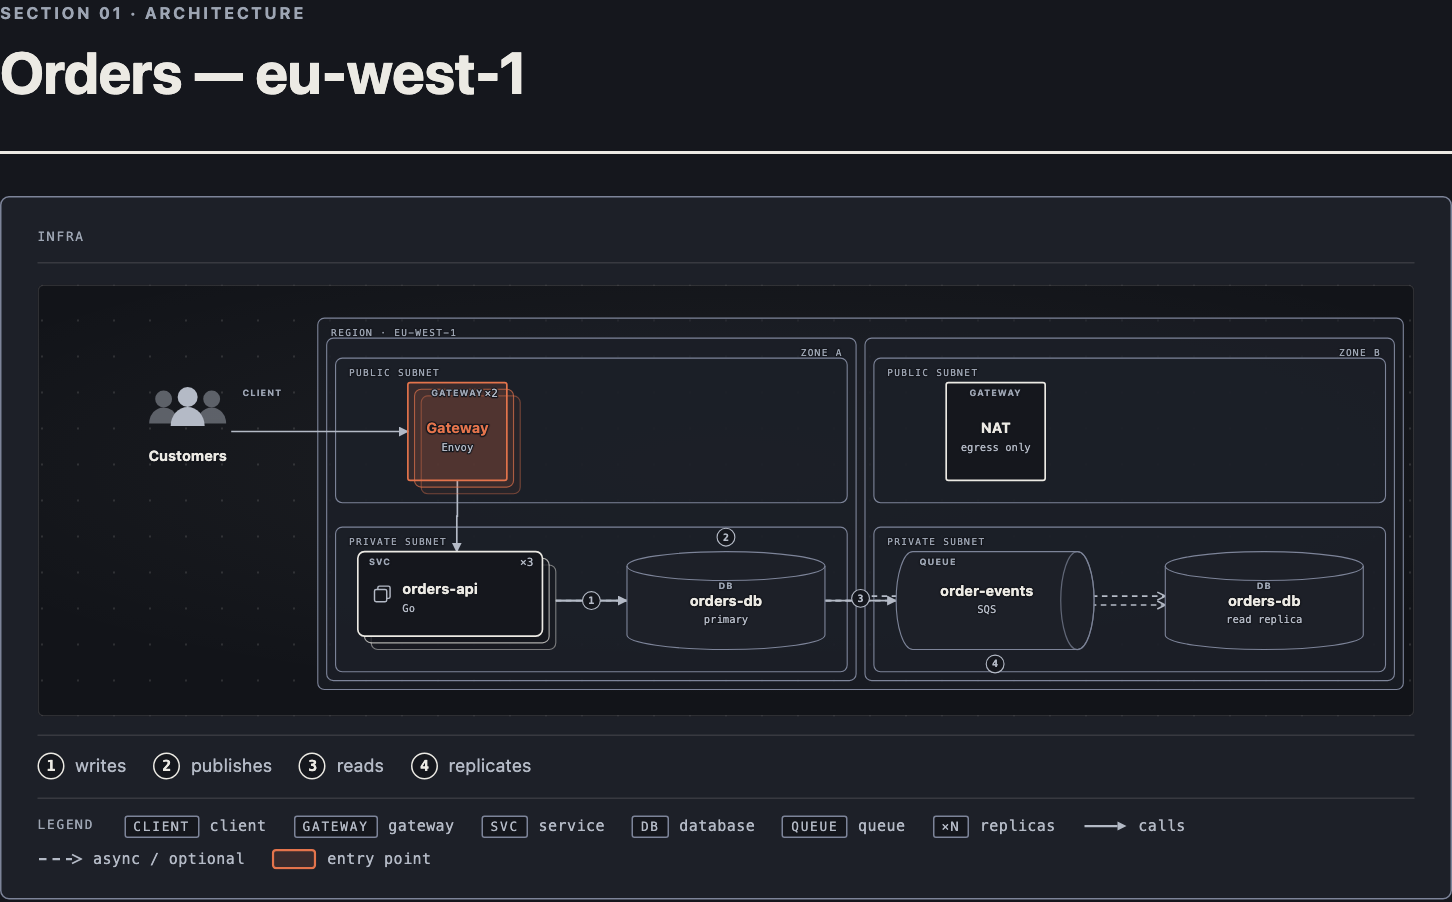Click 'SECTION 01 · ARCHITECTURE' heading
Viewport: 1452px width, 902px height.
[152, 13]
